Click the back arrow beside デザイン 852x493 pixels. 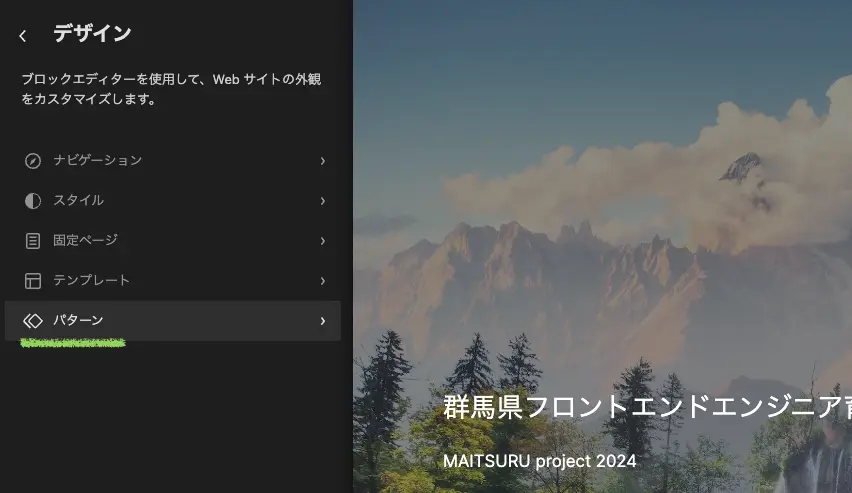[23, 36]
